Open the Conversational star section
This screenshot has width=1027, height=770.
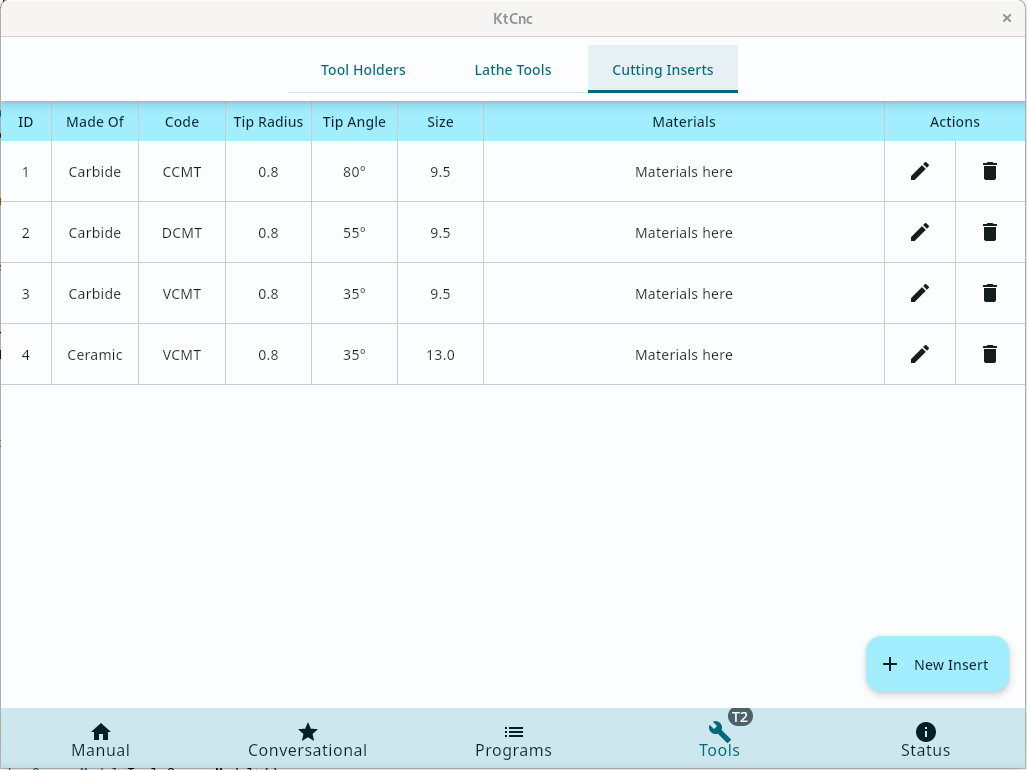click(x=308, y=740)
